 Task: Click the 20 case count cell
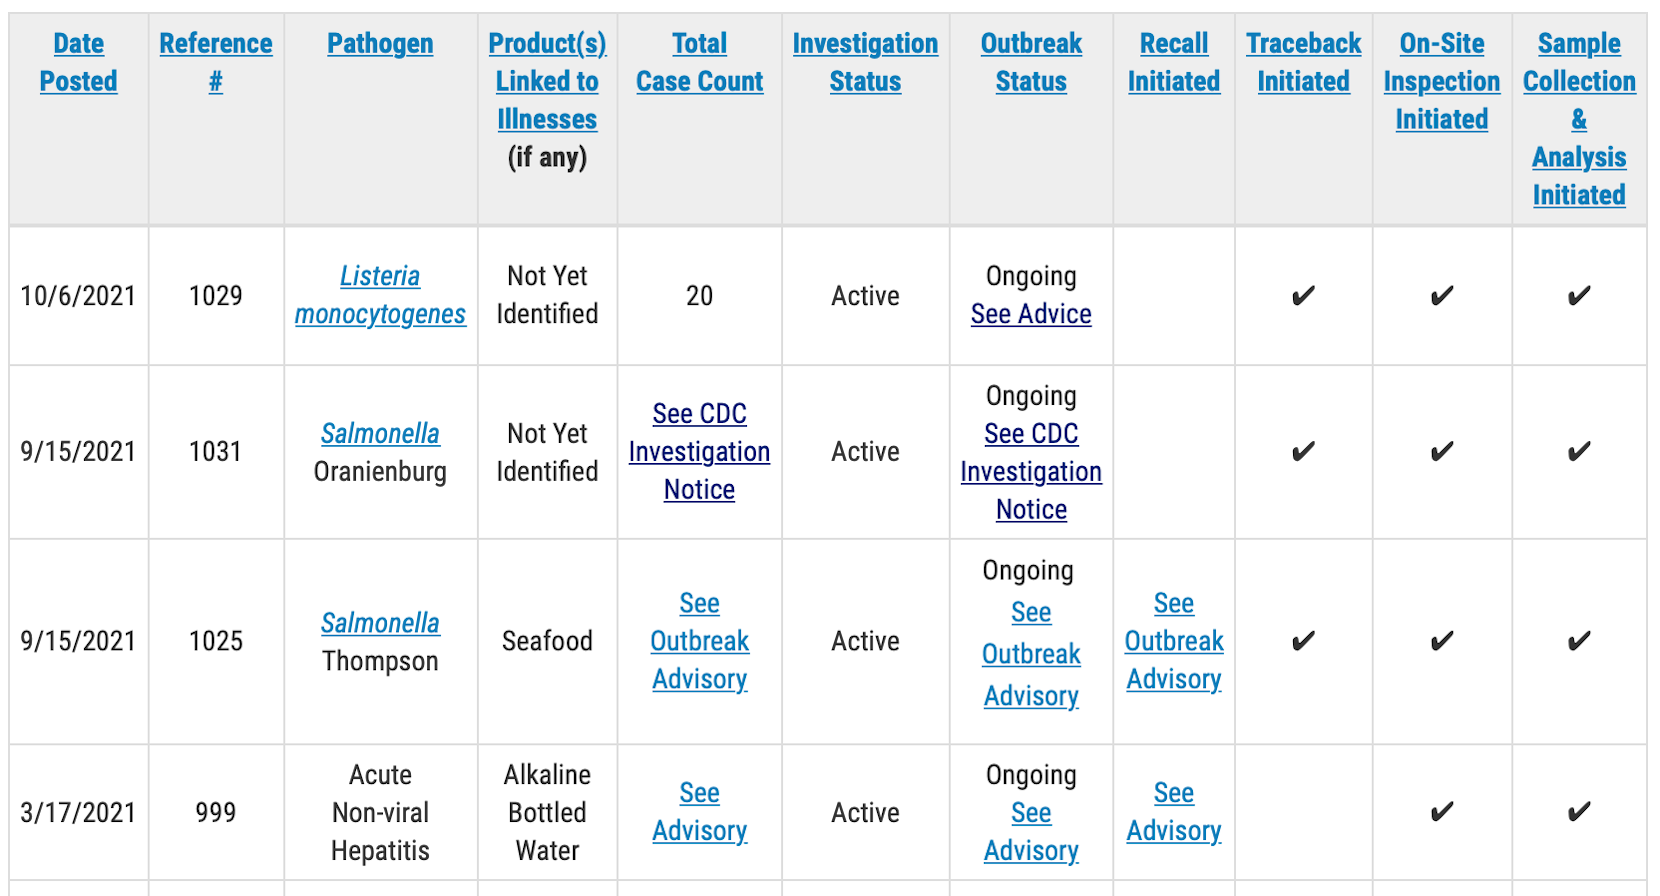(x=699, y=296)
